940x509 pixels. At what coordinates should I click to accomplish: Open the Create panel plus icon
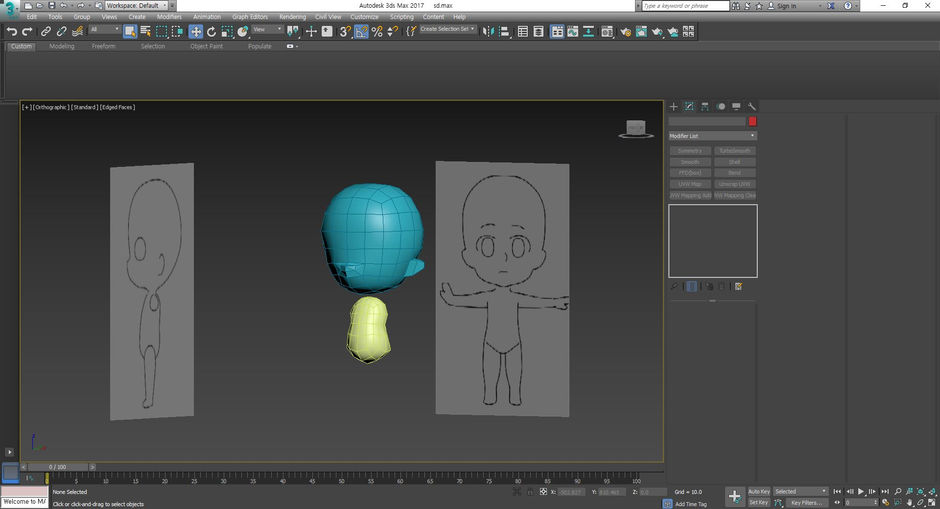click(673, 106)
